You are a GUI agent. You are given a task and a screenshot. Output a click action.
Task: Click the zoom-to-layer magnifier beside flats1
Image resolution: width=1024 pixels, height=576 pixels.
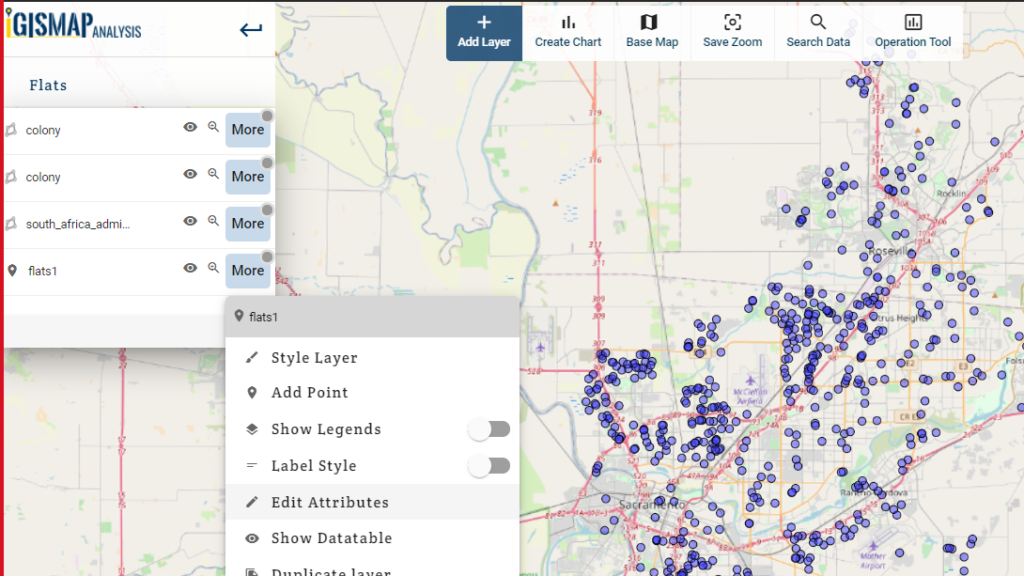coord(213,268)
